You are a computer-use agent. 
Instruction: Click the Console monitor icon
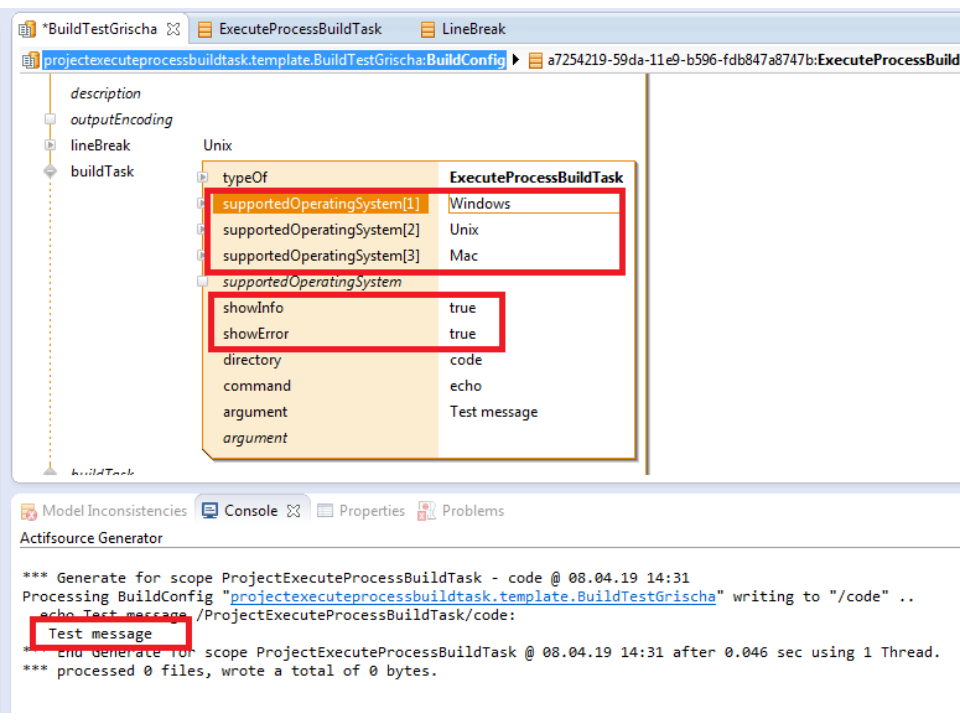point(210,511)
